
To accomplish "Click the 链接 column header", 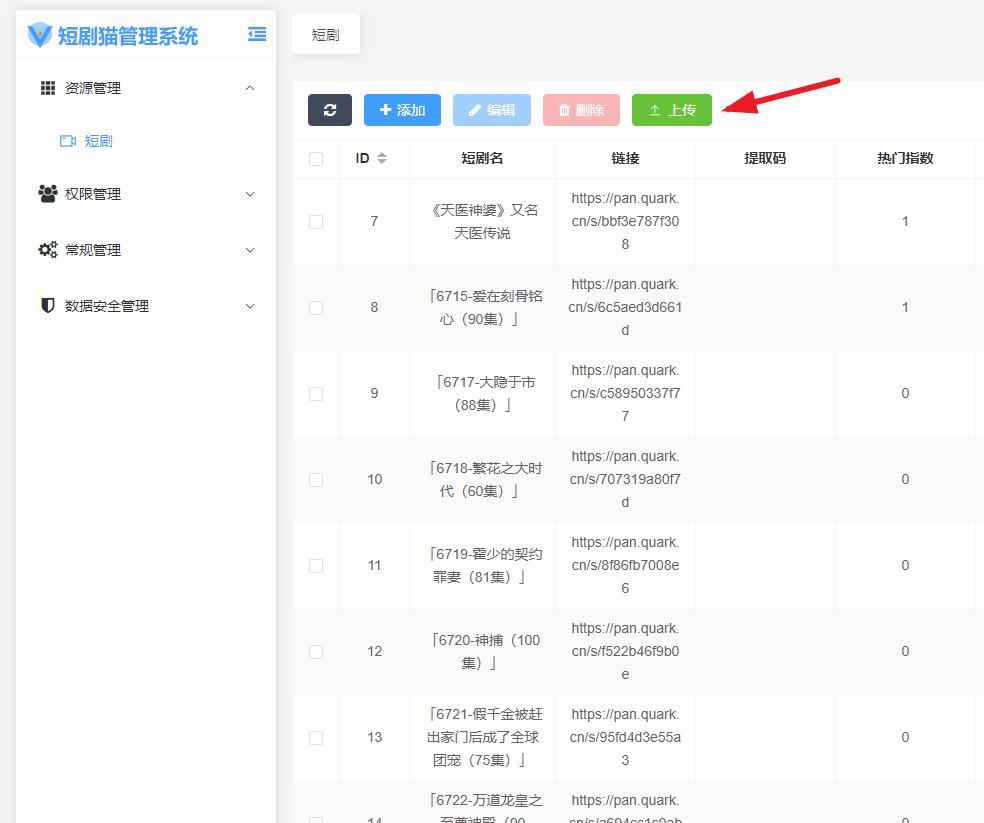I will pyautogui.click(x=625, y=158).
